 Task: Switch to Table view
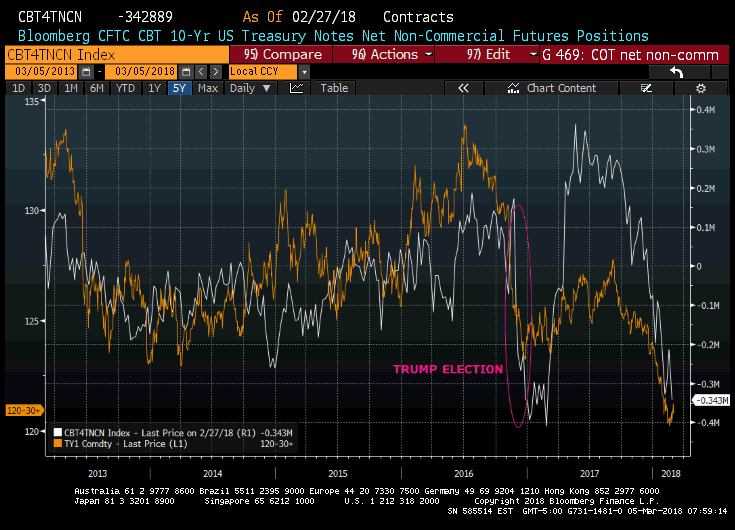pyautogui.click(x=334, y=88)
